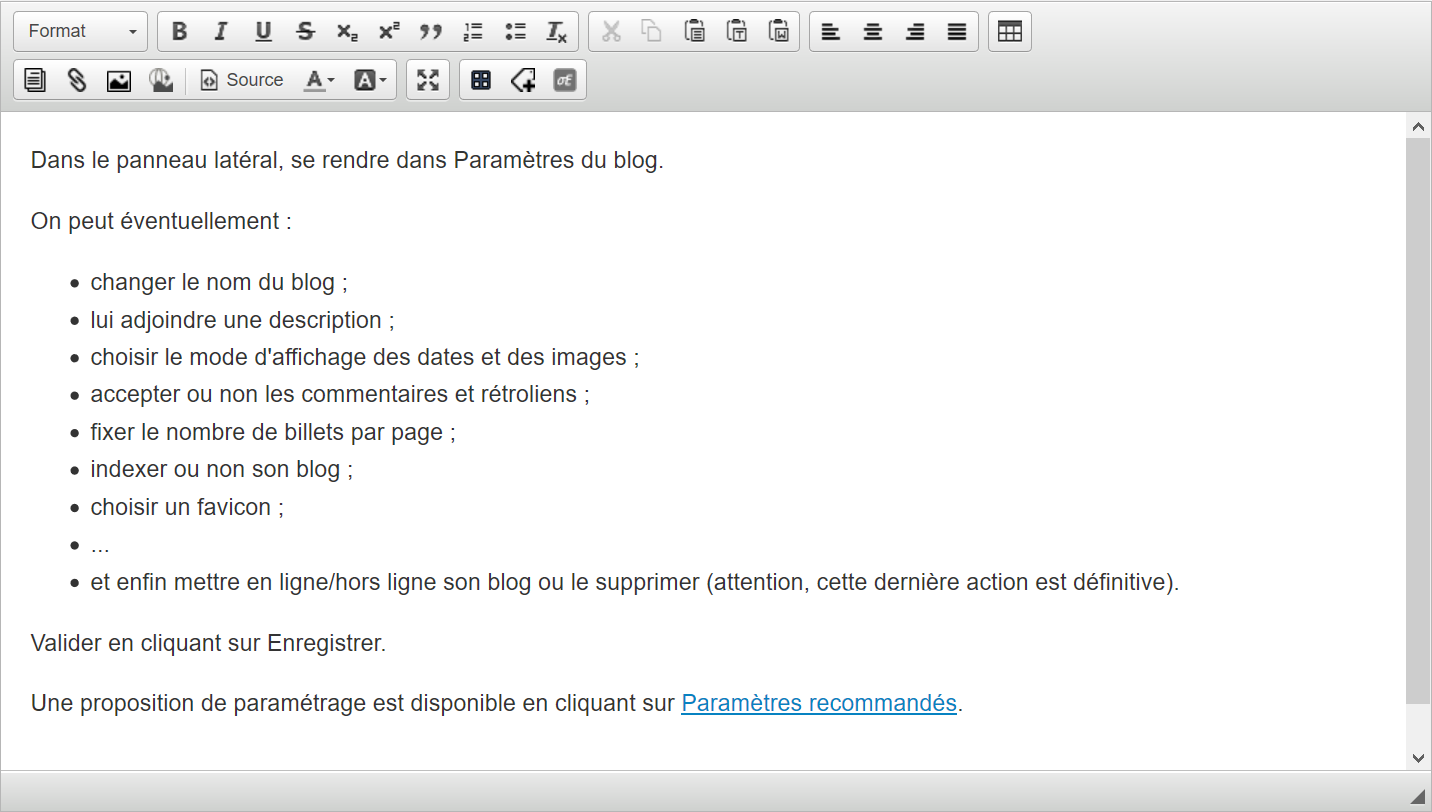Click the scrollbar down arrow
The image size is (1432, 812).
point(1418,758)
